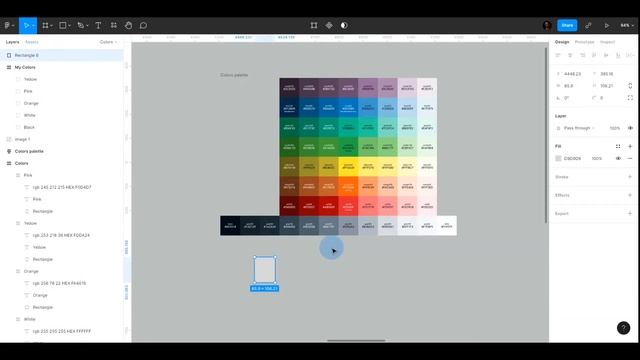Select the Colors palette layer

point(62,151)
